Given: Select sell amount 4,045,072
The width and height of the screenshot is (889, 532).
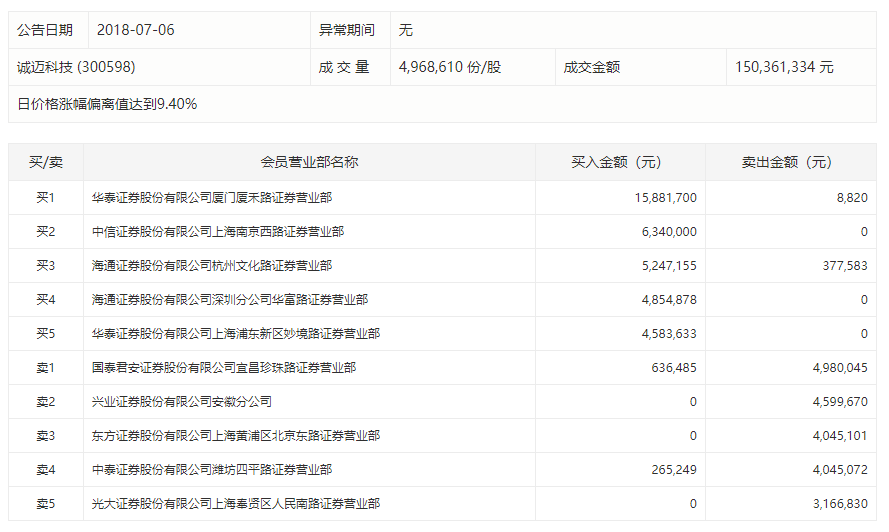Looking at the screenshot, I should (840, 470).
